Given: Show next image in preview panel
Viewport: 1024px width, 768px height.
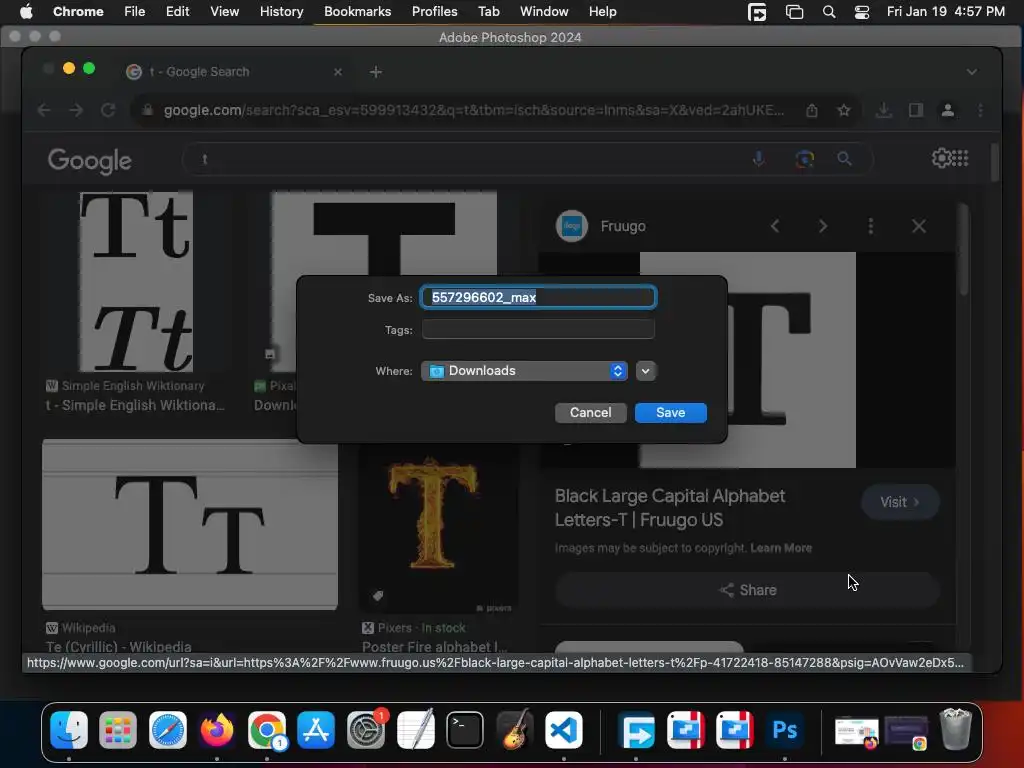Looking at the screenshot, I should tap(823, 226).
